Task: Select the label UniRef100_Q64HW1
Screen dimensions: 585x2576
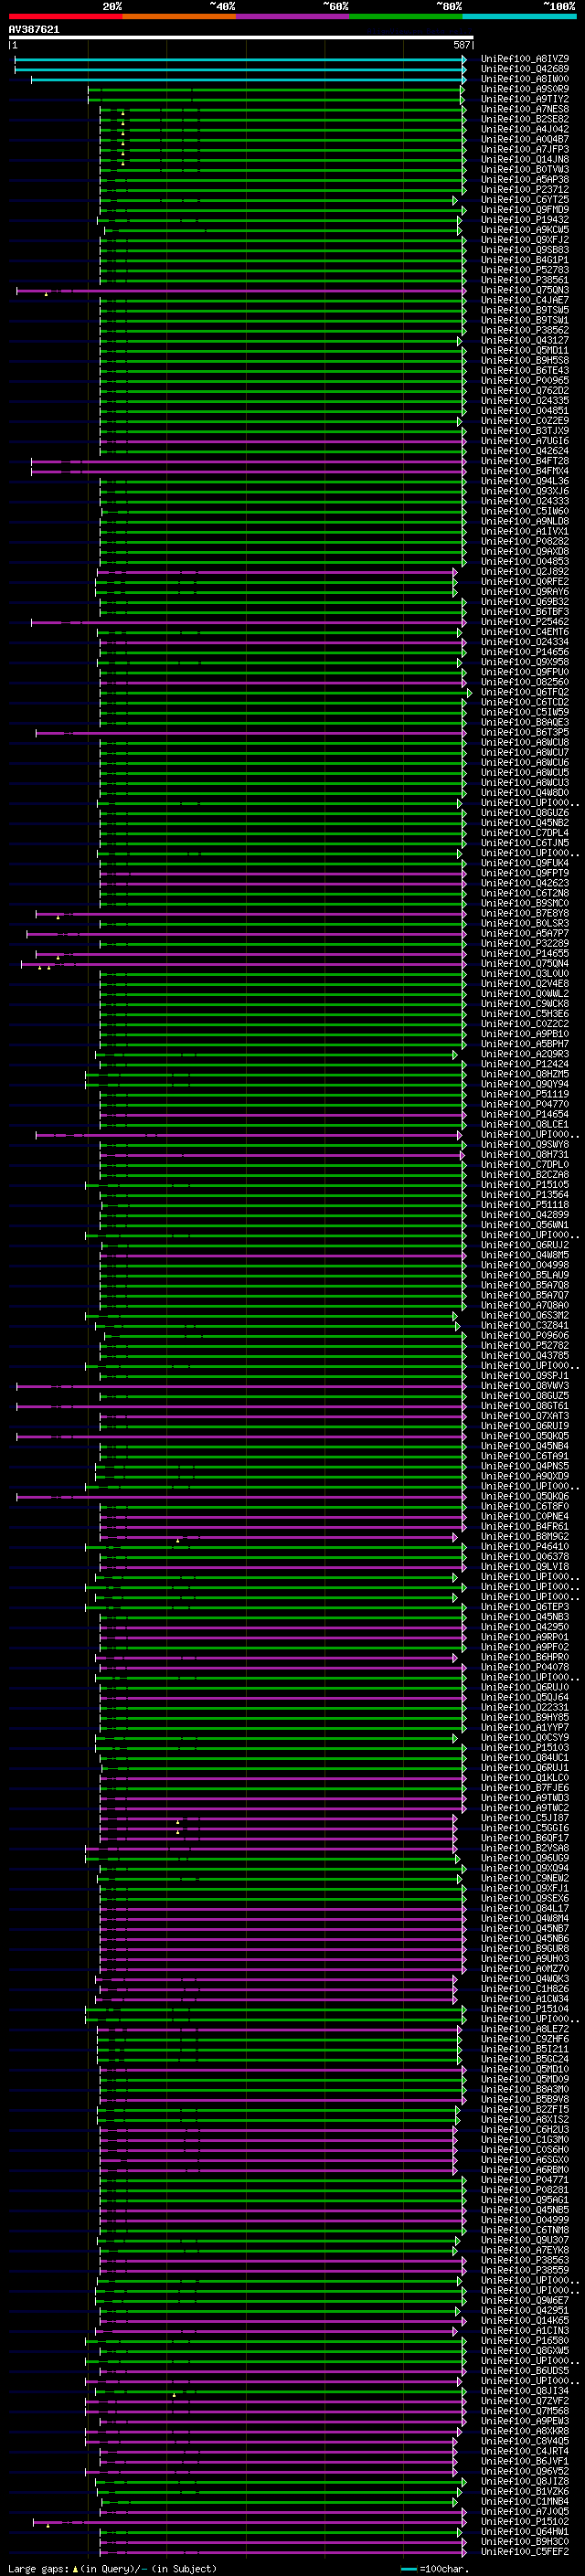Action: tap(525, 2531)
